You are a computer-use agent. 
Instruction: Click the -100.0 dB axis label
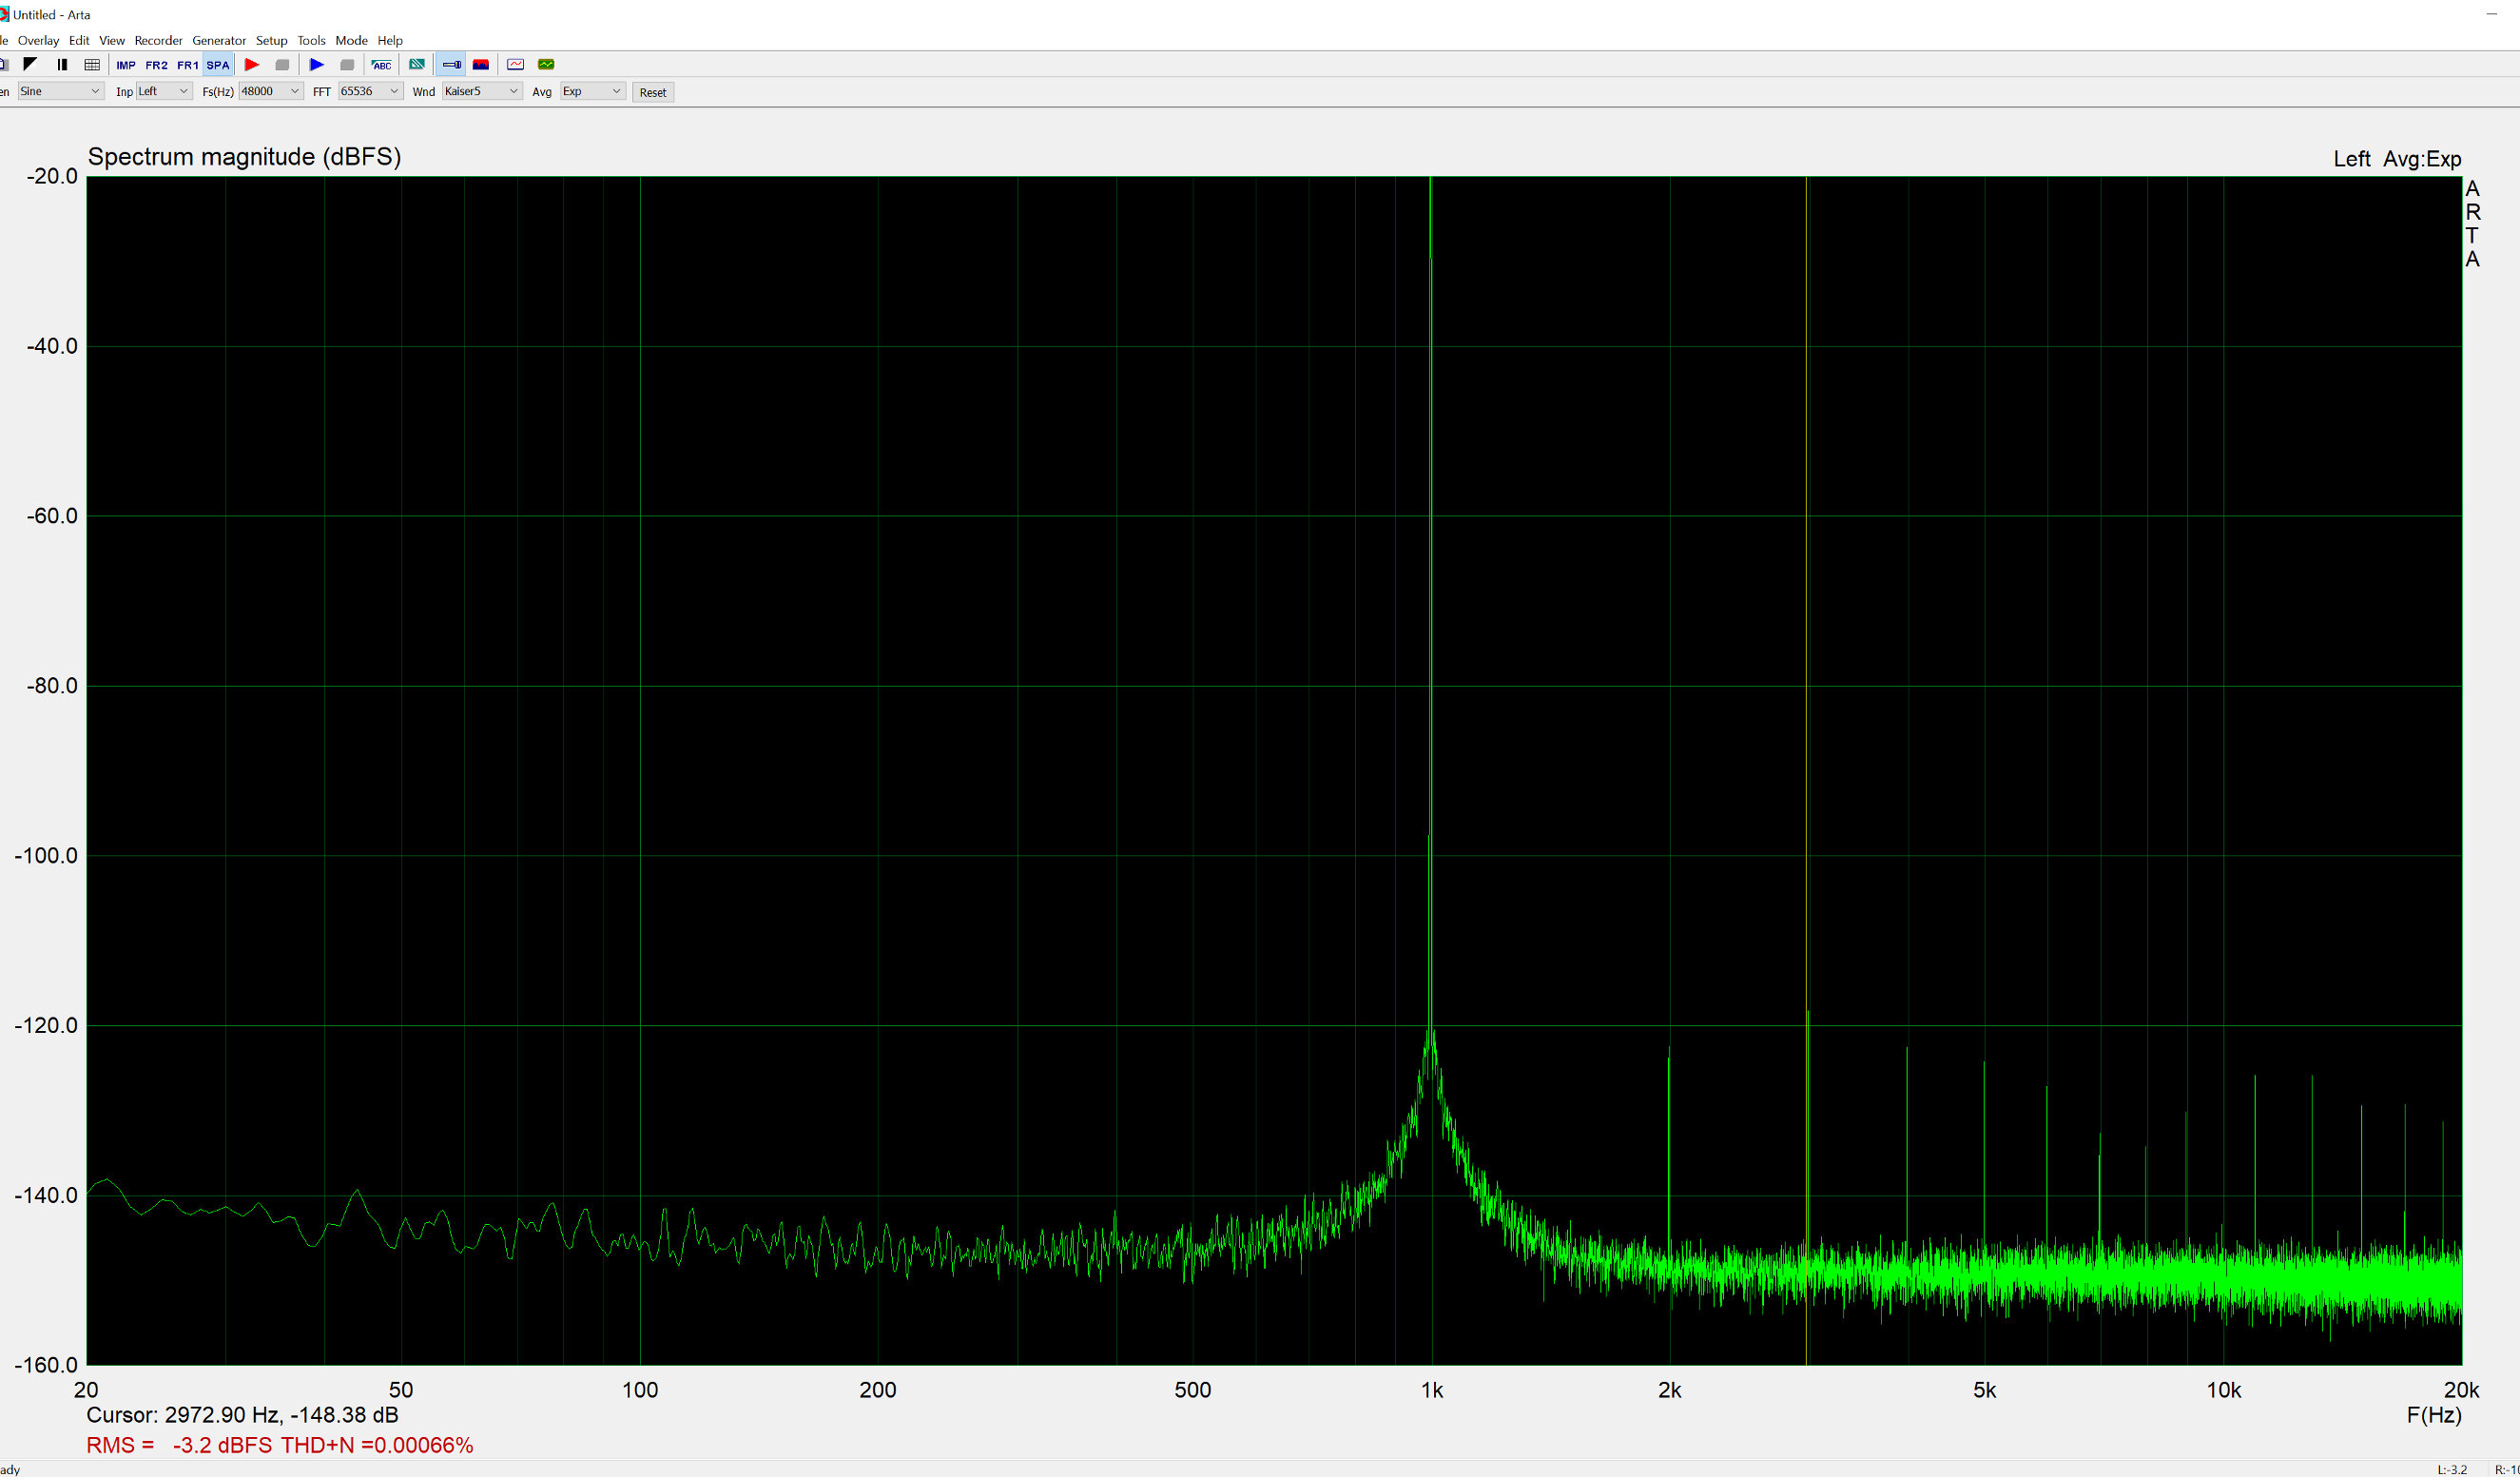[x=46, y=856]
